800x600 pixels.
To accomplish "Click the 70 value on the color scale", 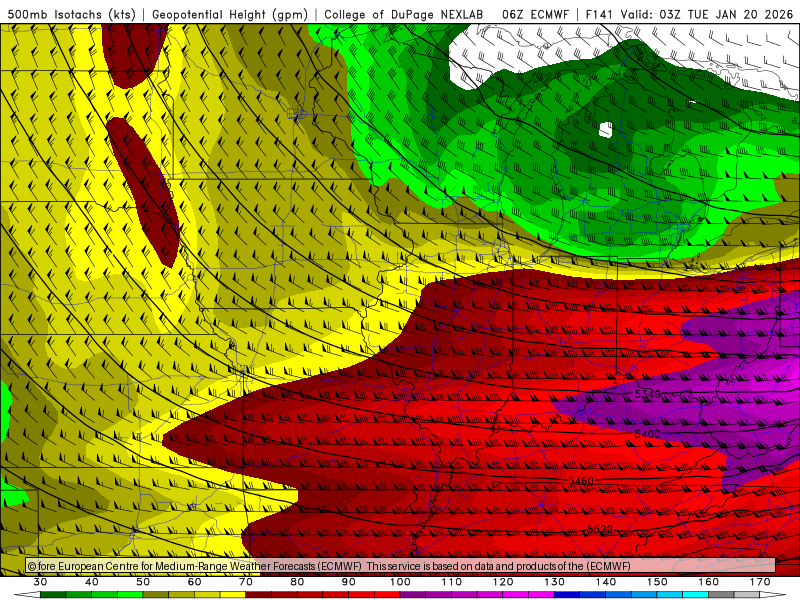I will [x=246, y=582].
